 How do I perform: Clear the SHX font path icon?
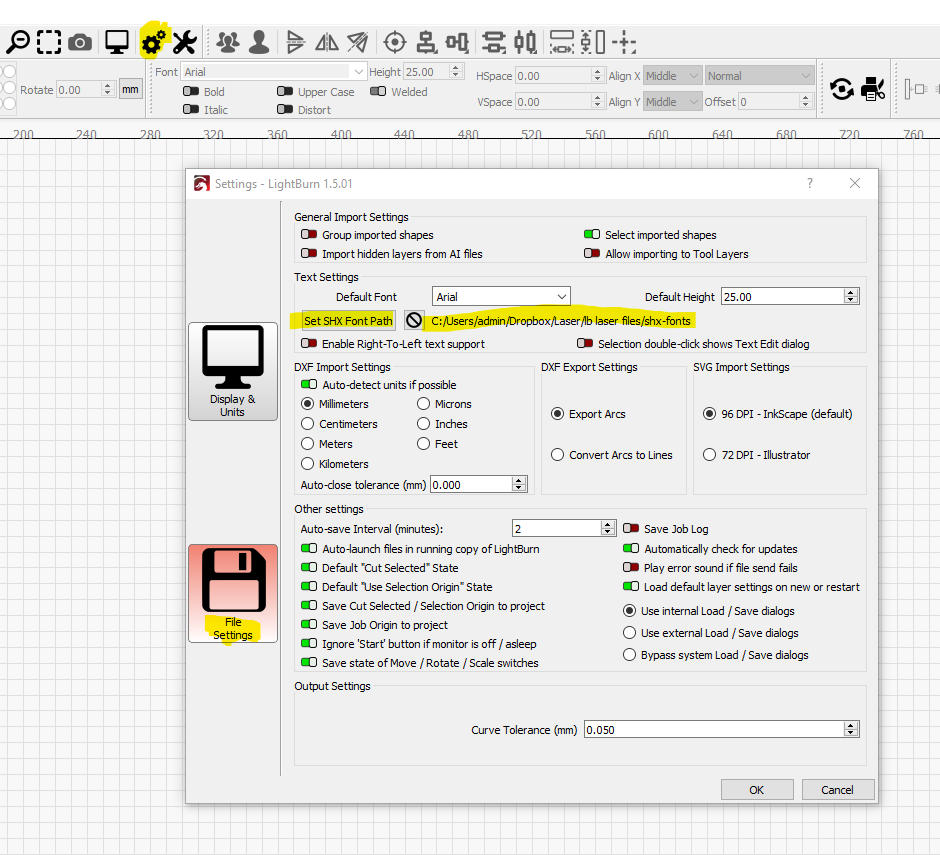pyautogui.click(x=414, y=321)
